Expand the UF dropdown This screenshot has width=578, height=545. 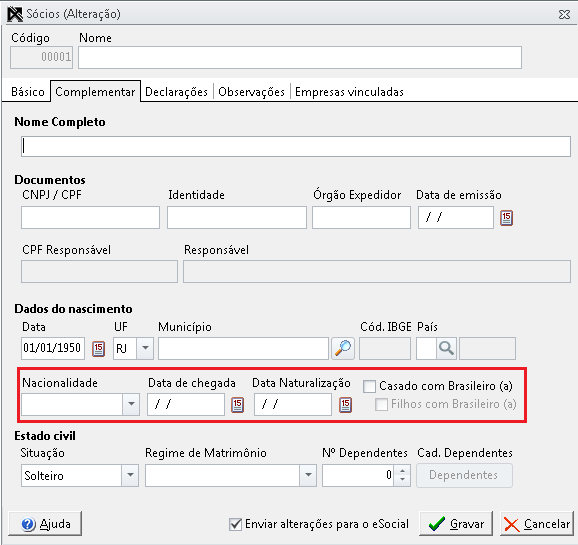(x=145, y=348)
